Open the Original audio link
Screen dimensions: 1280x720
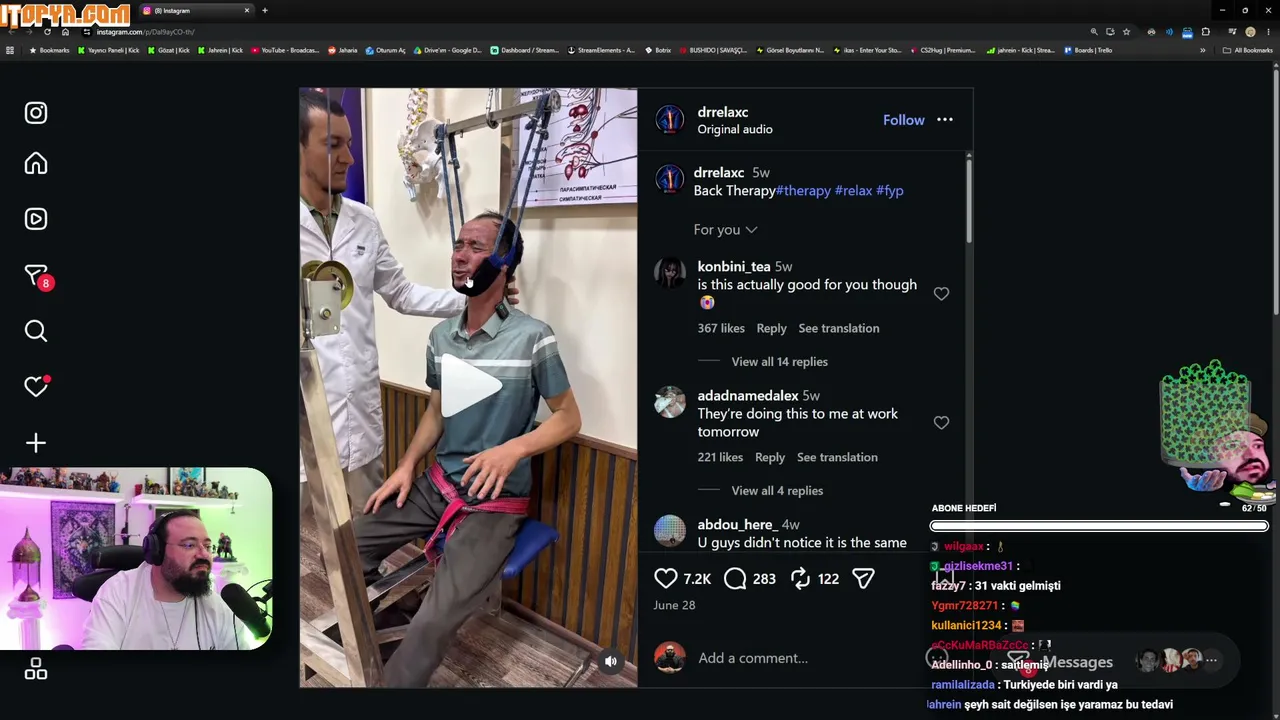click(x=735, y=130)
